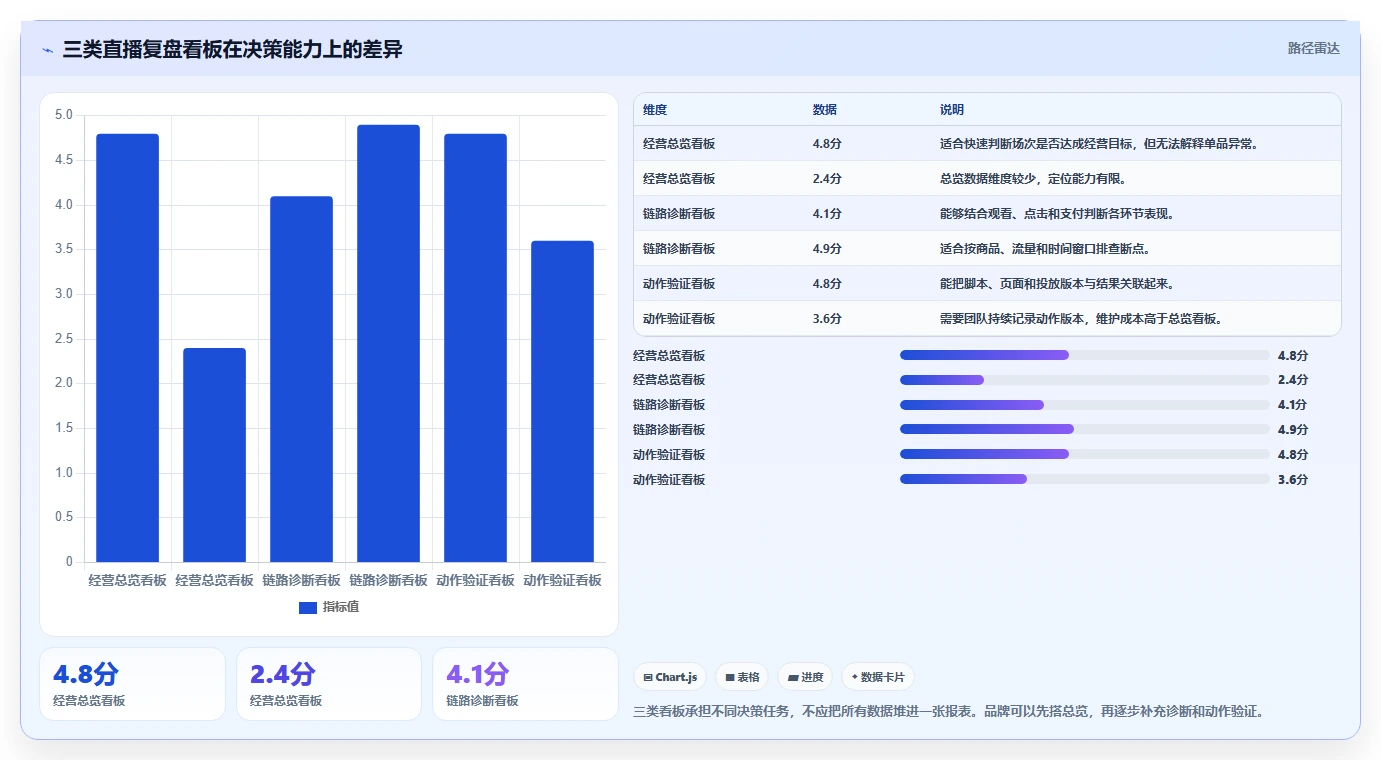The width and height of the screenshot is (1381, 760).
Task: Click the 数据 table column header
Action: [x=825, y=109]
